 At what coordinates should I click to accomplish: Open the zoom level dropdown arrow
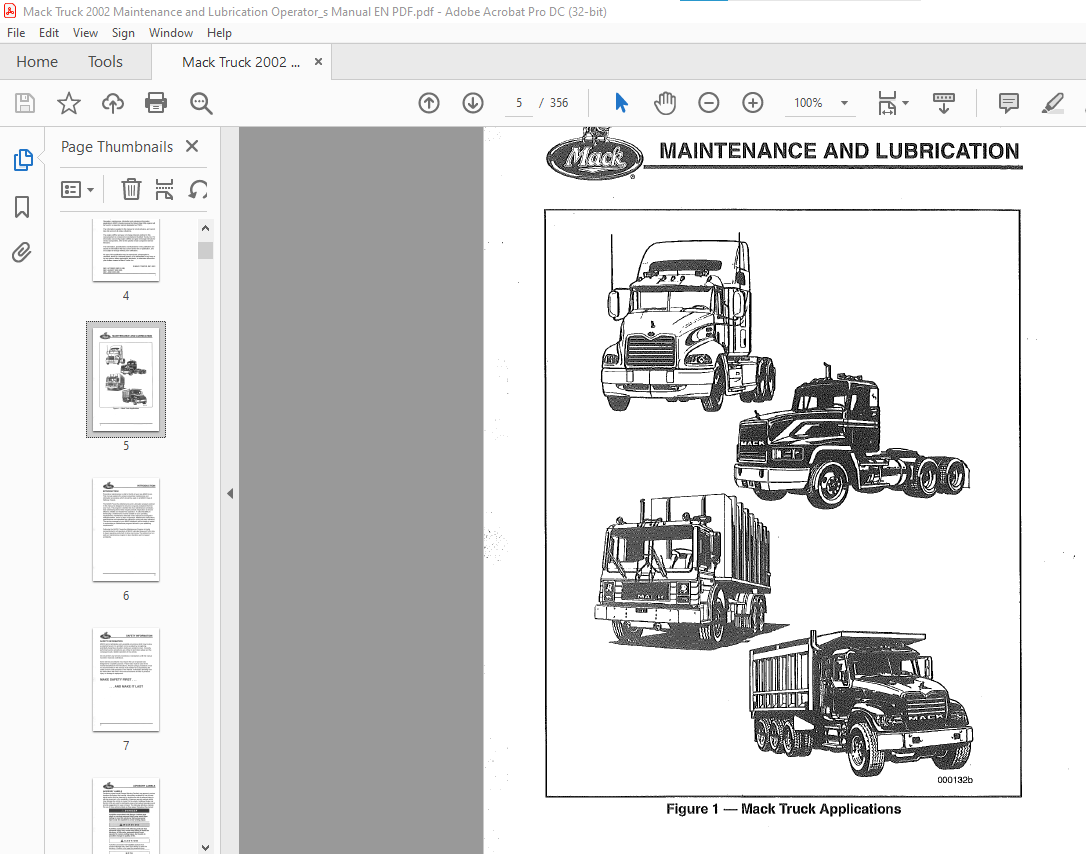(x=844, y=103)
